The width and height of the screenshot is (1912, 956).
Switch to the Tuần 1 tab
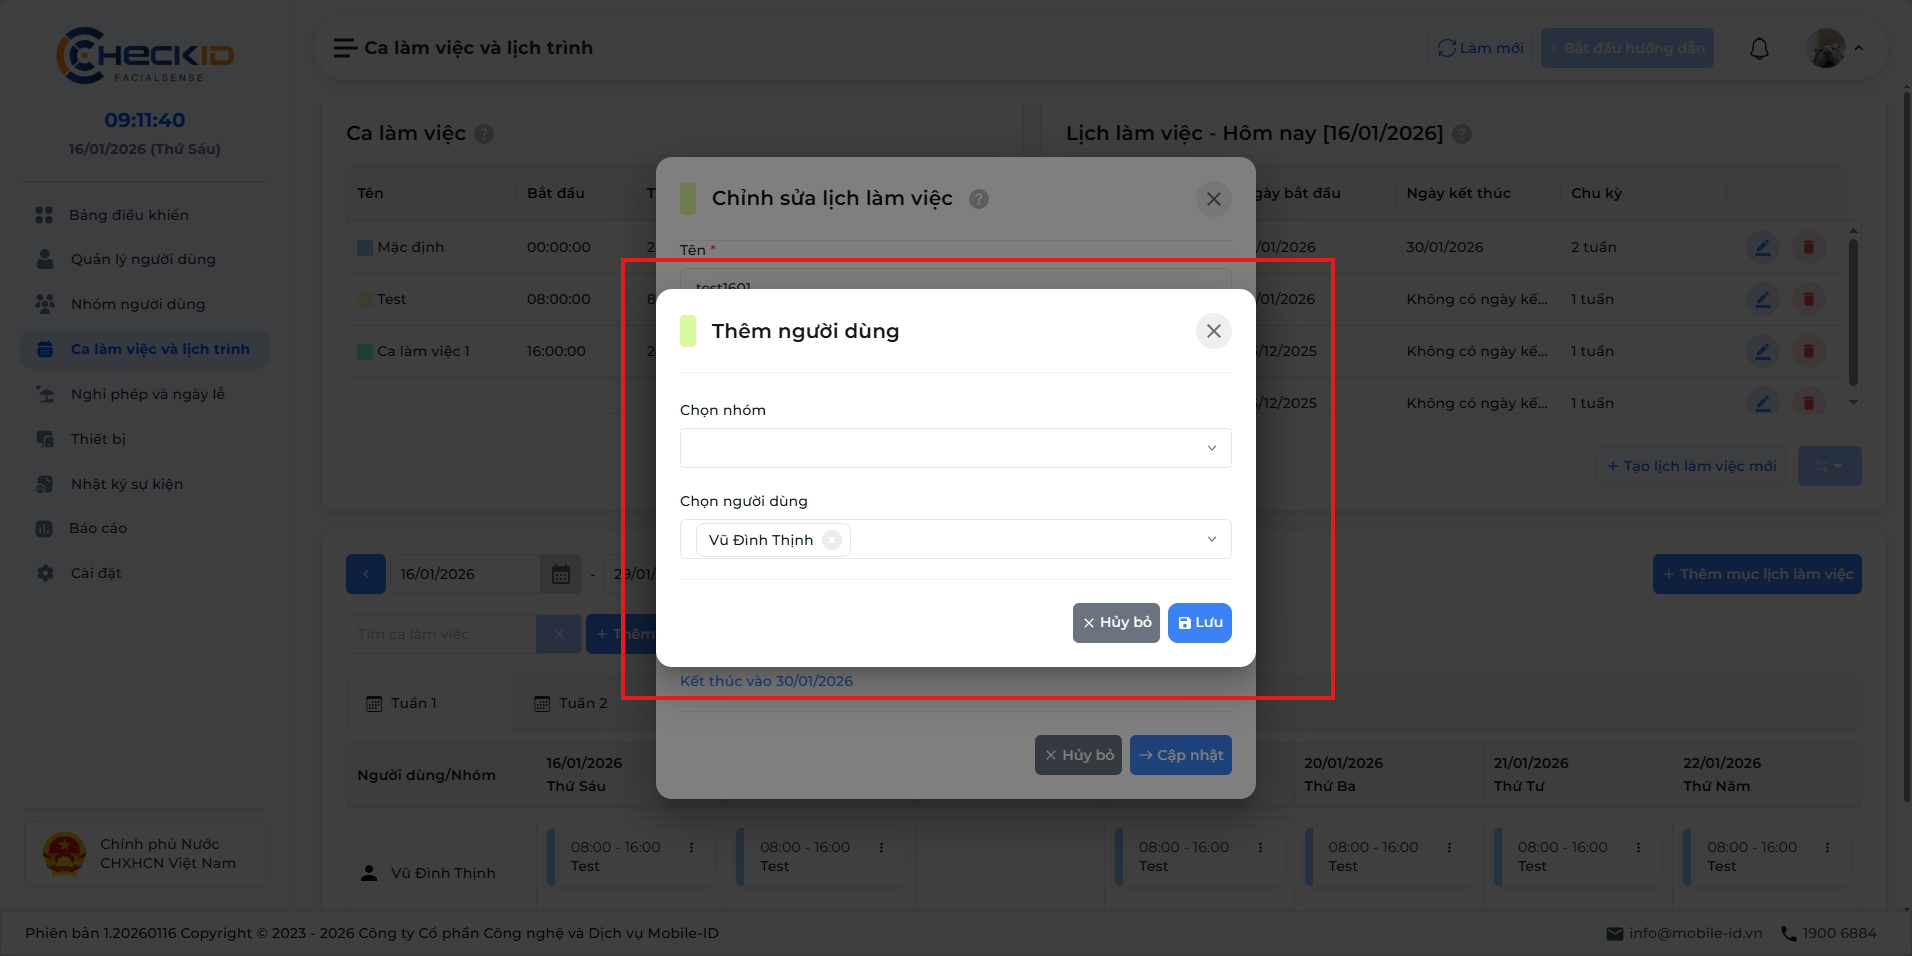(432, 703)
